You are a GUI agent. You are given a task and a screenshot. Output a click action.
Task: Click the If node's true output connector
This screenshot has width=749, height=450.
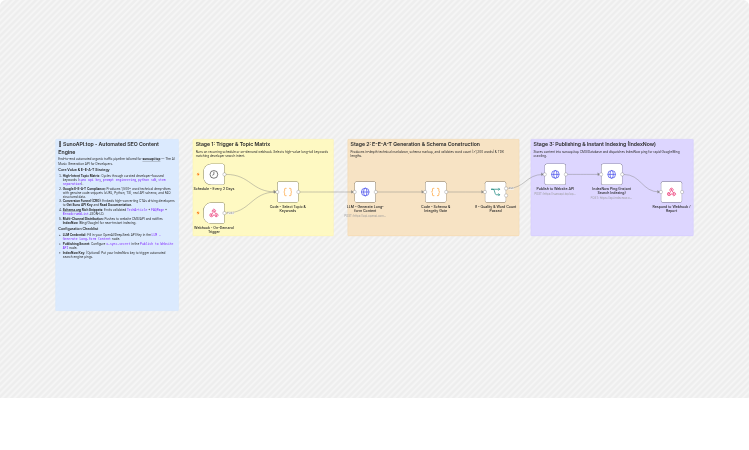pos(506,188)
